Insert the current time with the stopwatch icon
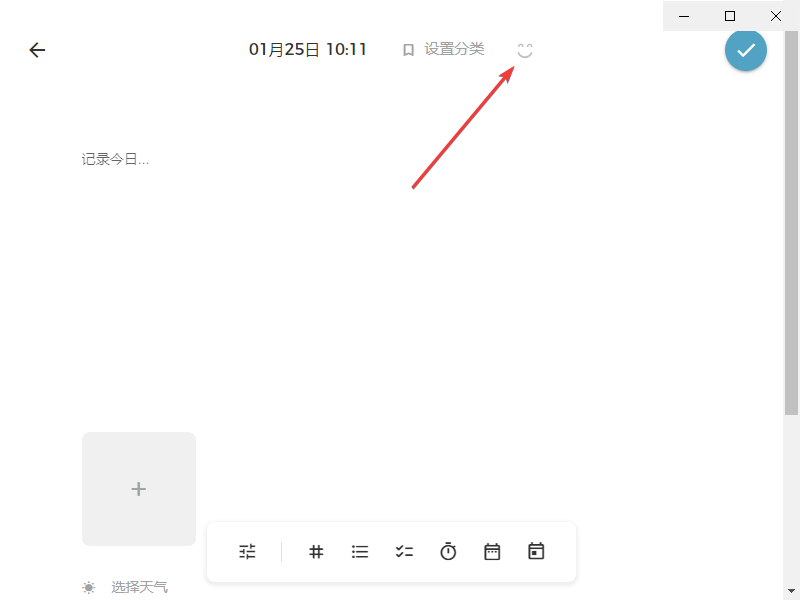800x600 pixels. click(448, 552)
